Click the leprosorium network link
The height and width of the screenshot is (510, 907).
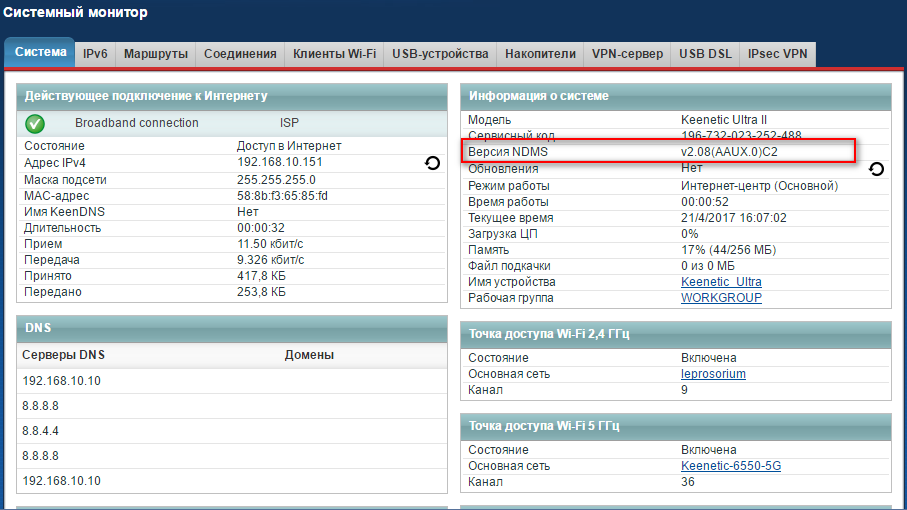click(x=713, y=374)
